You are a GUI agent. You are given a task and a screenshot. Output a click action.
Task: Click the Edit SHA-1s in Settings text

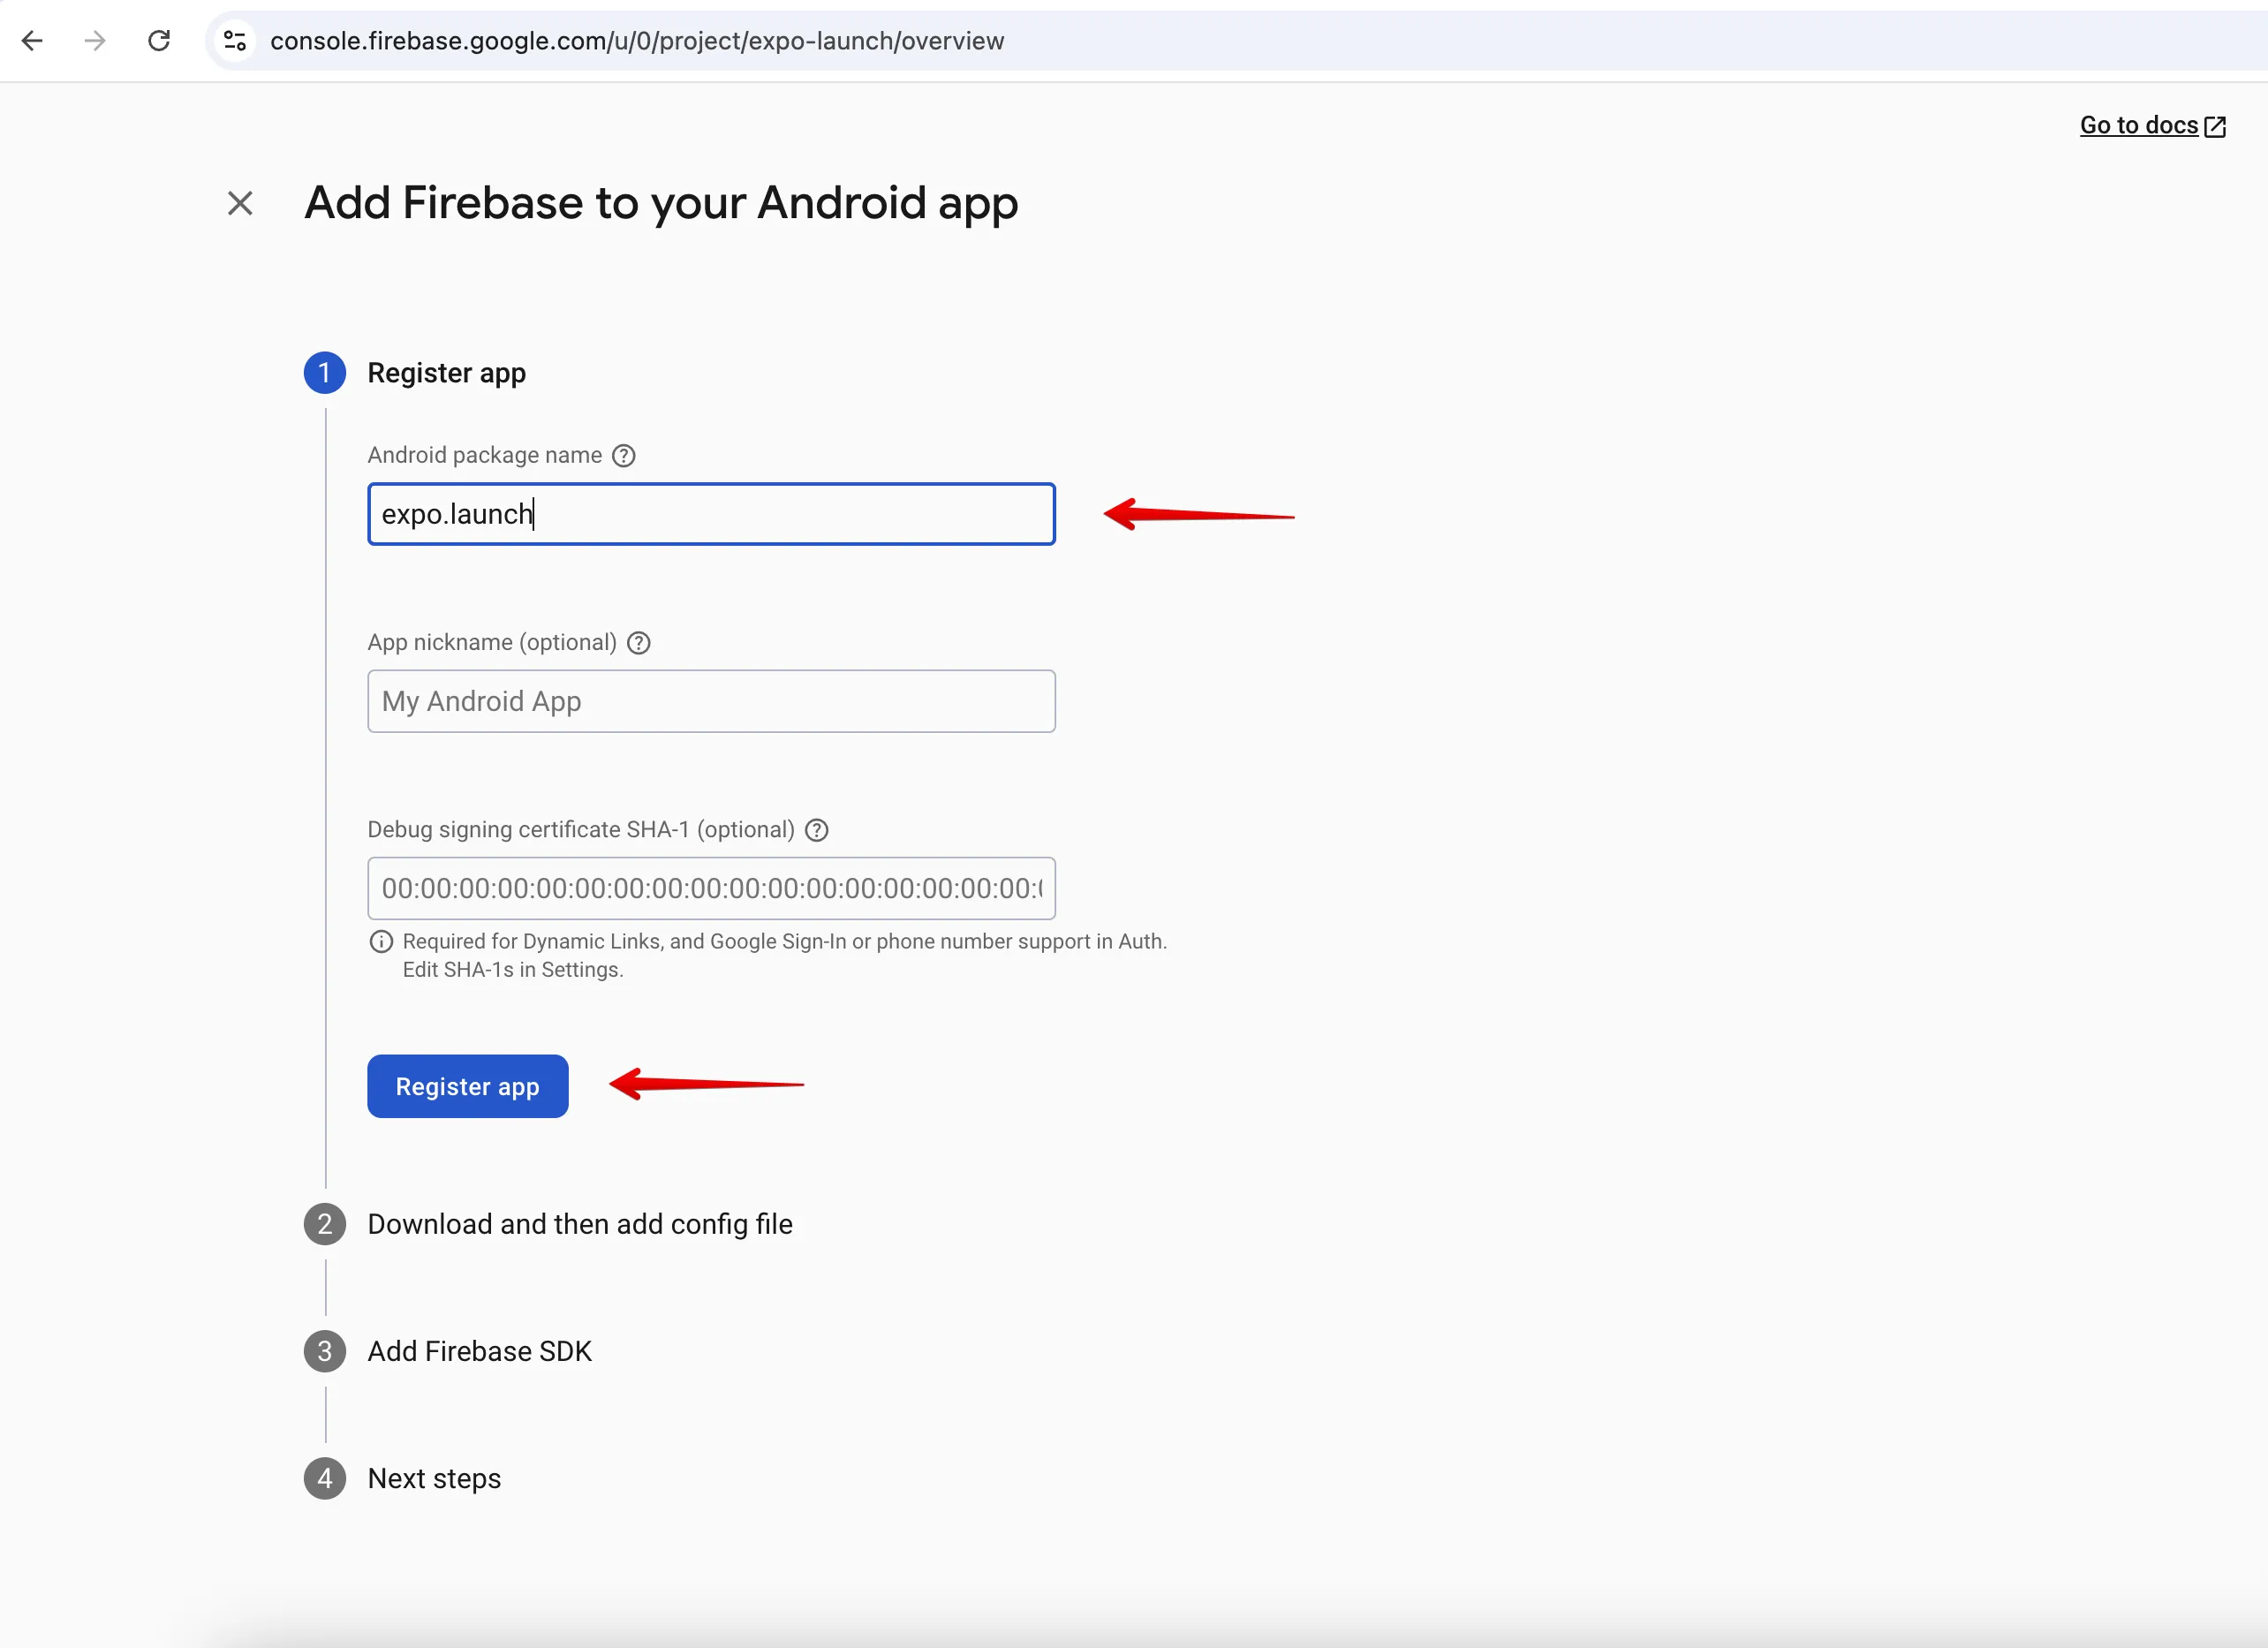coord(513,969)
